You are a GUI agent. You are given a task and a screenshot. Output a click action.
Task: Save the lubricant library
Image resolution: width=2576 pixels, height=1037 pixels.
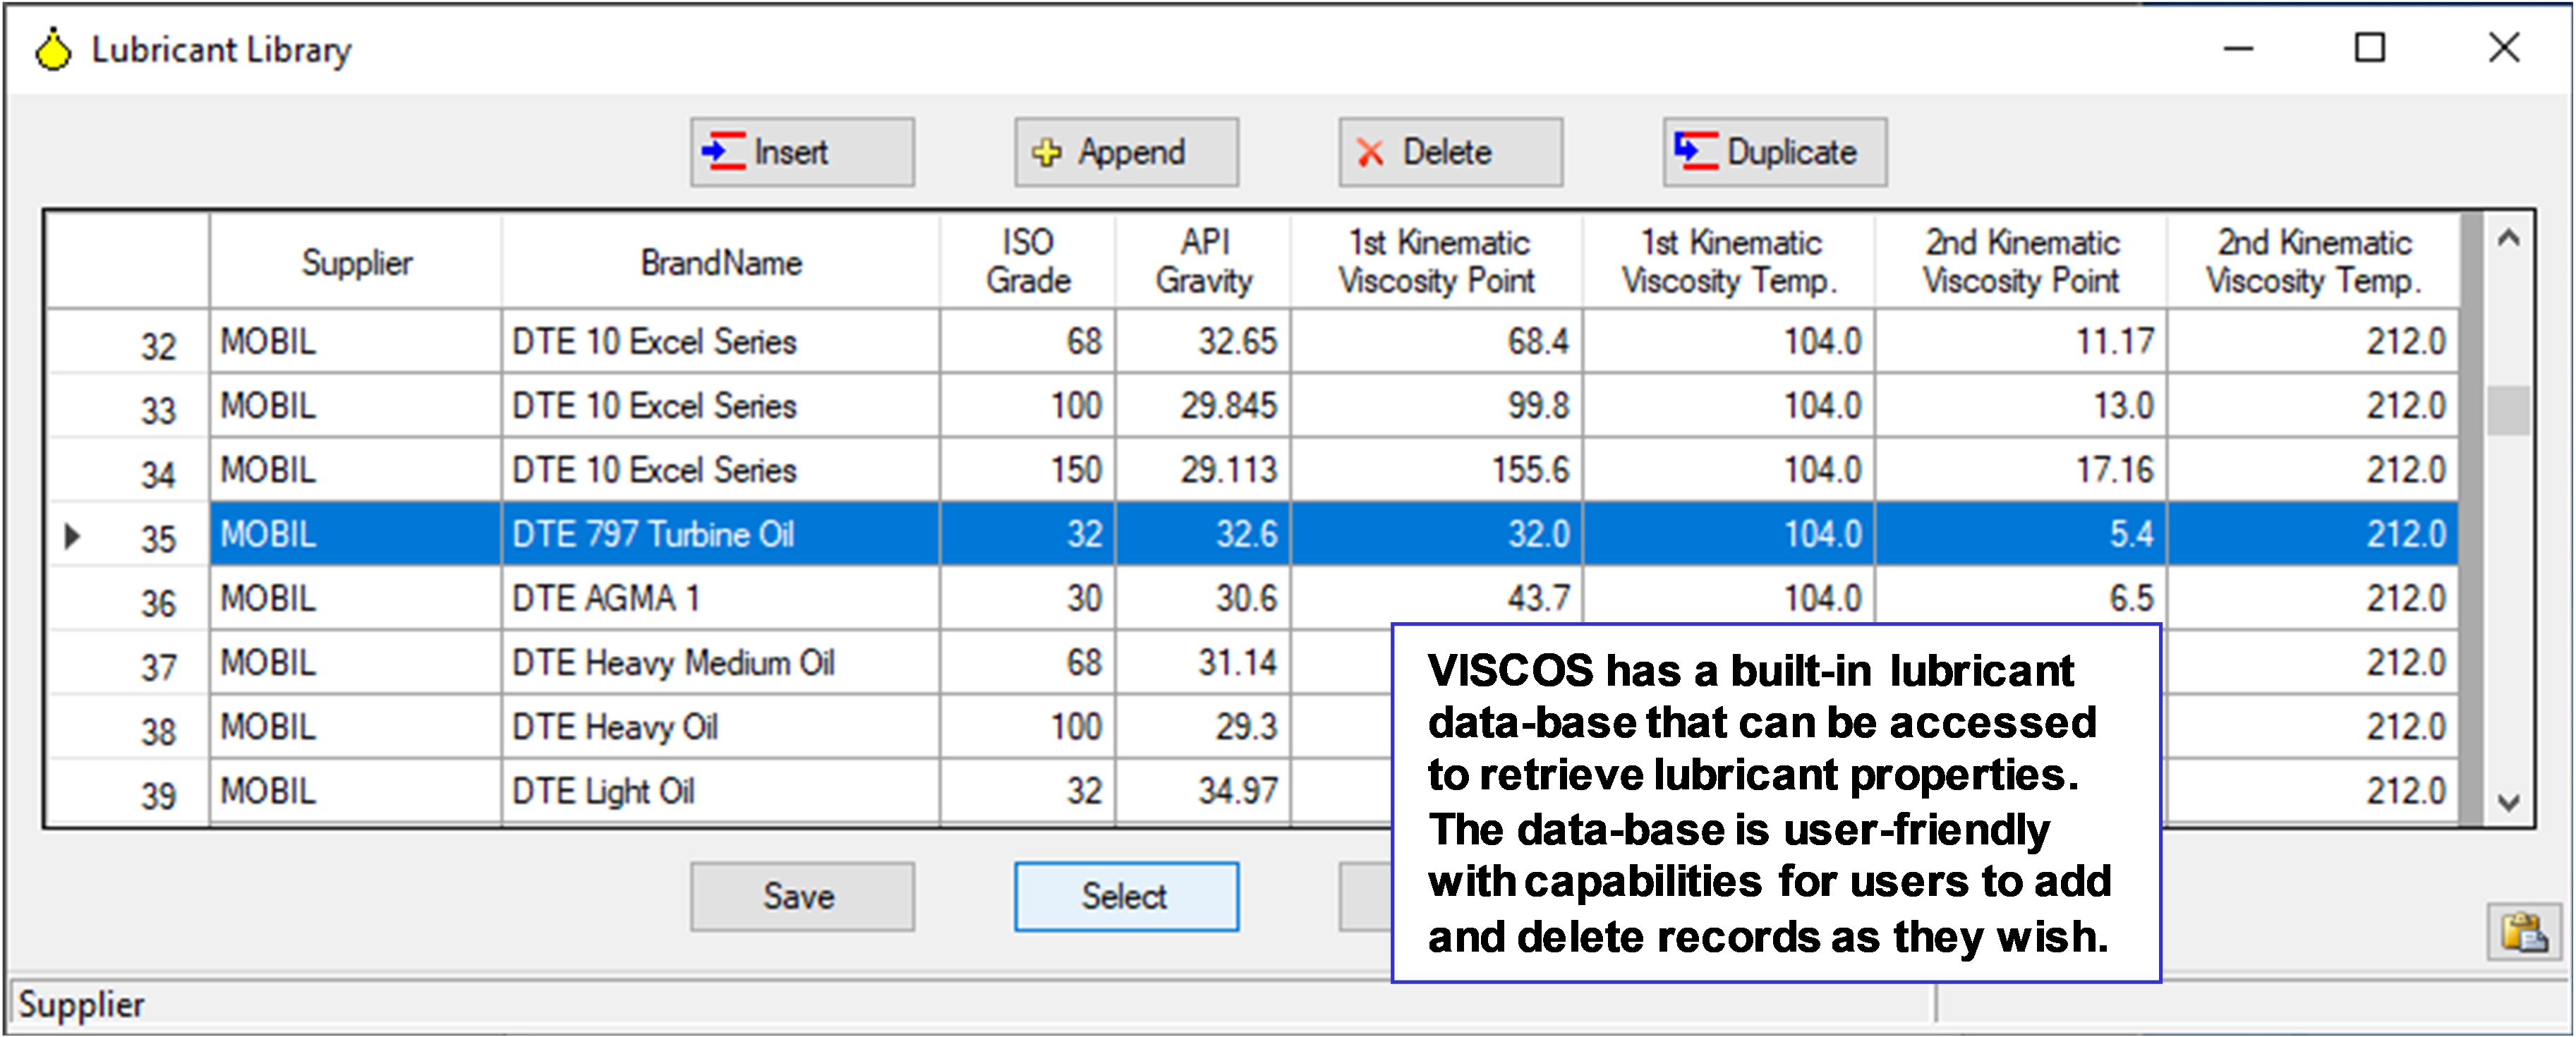pos(802,896)
